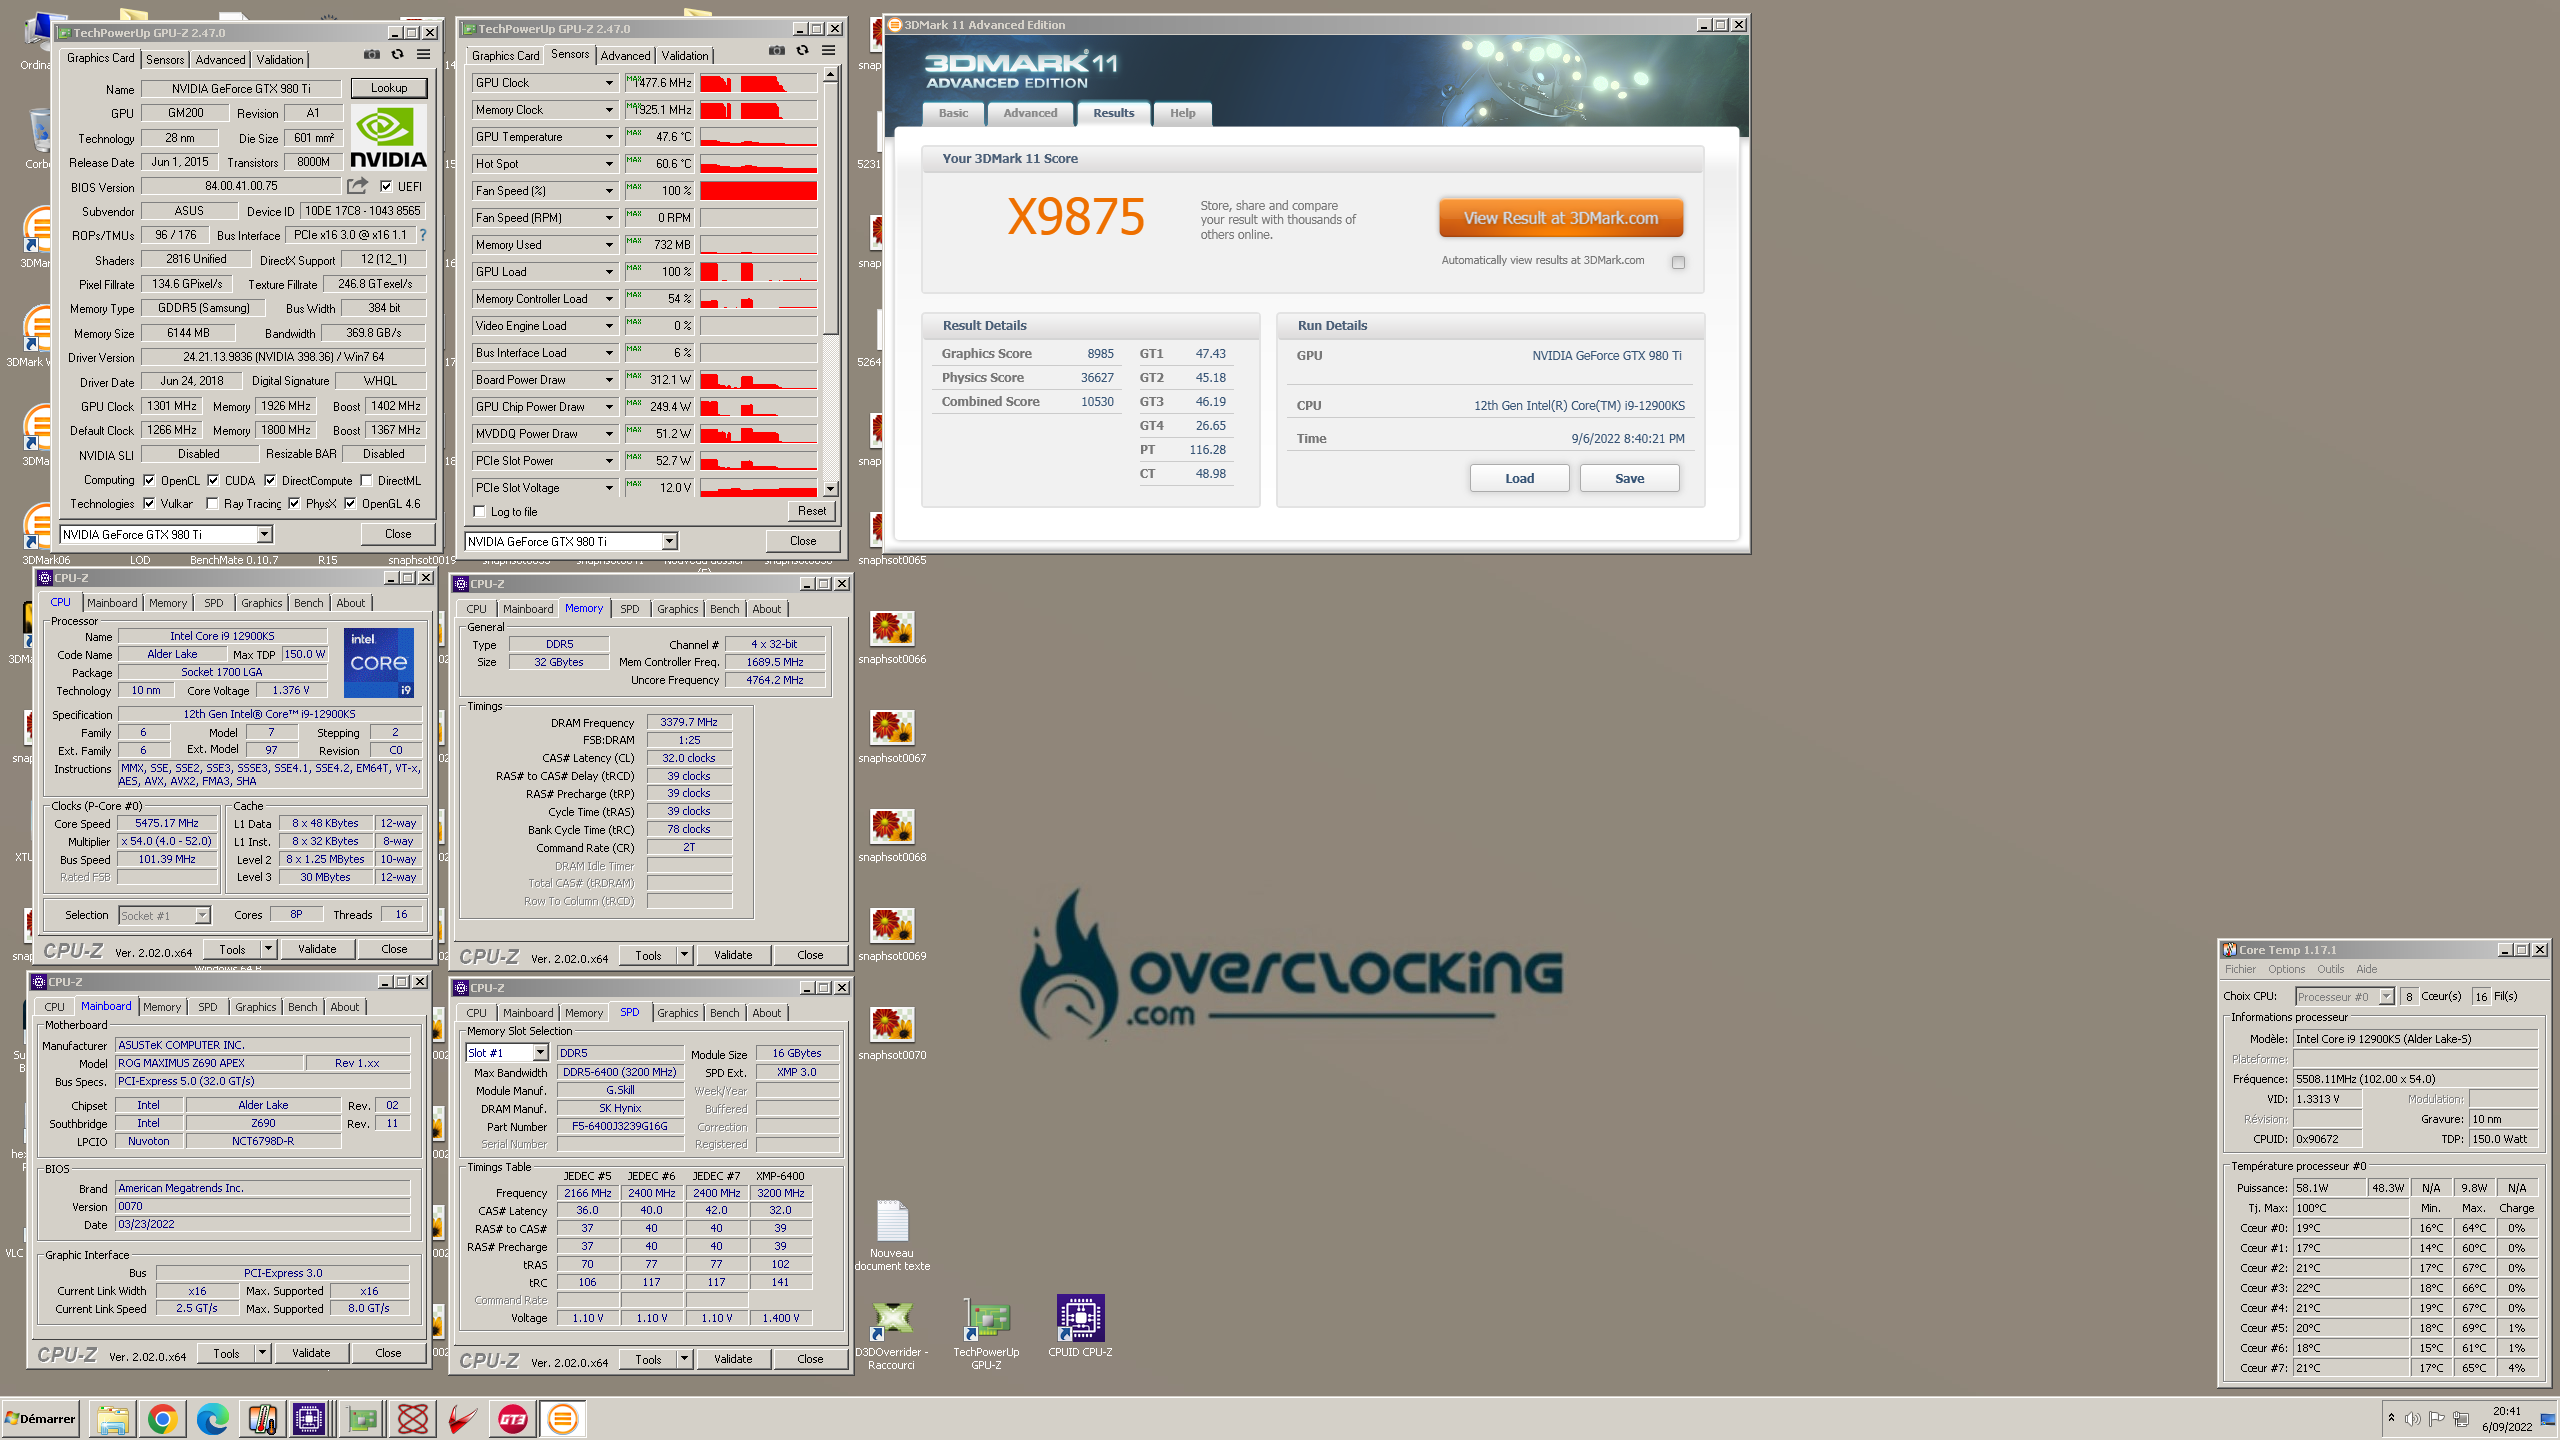Click the Démarrer start button

tap(41, 1418)
